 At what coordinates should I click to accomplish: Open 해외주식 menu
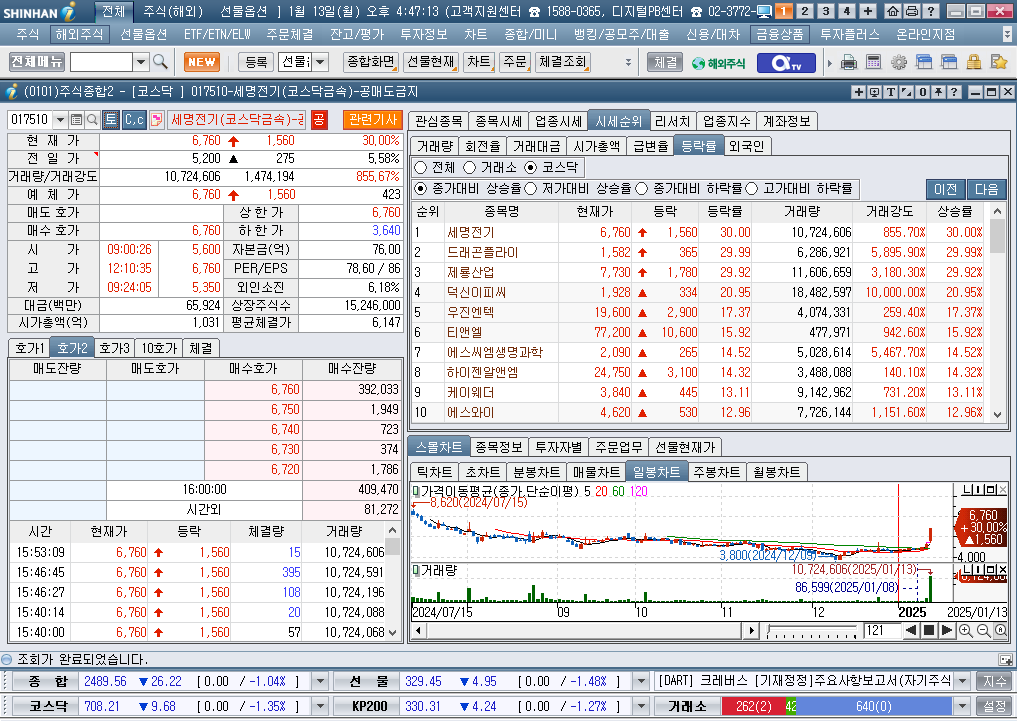(78, 34)
